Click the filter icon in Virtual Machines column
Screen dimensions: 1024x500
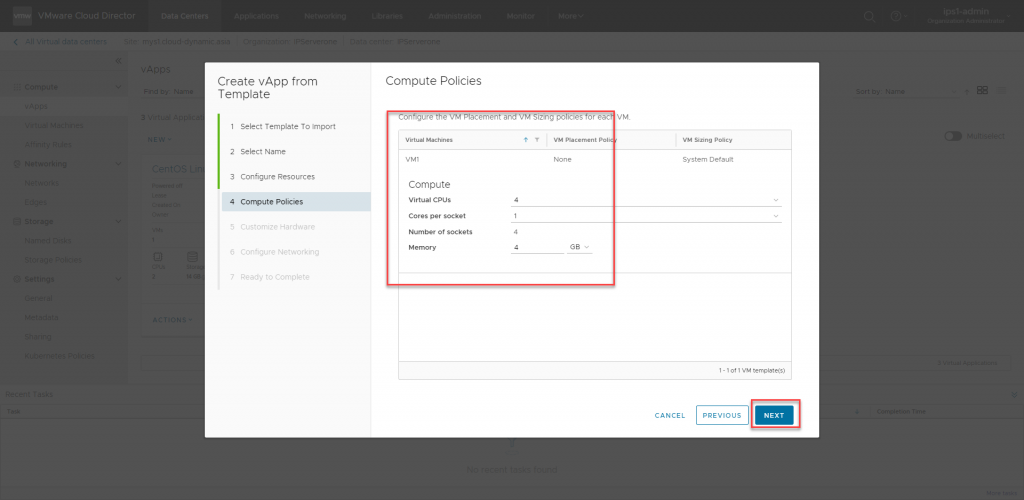point(537,140)
